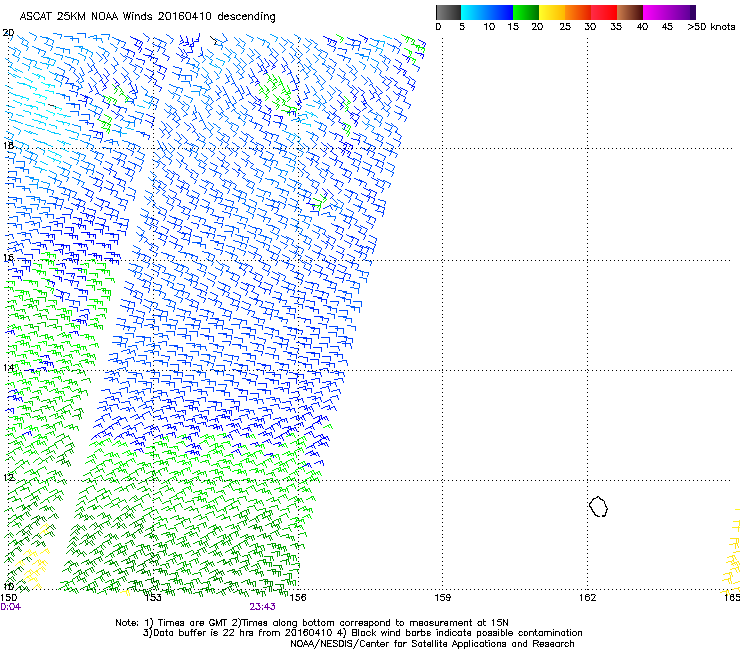The image size is (740, 650).
Task: Click the orange 25-30 knots color band
Action: [578, 12]
